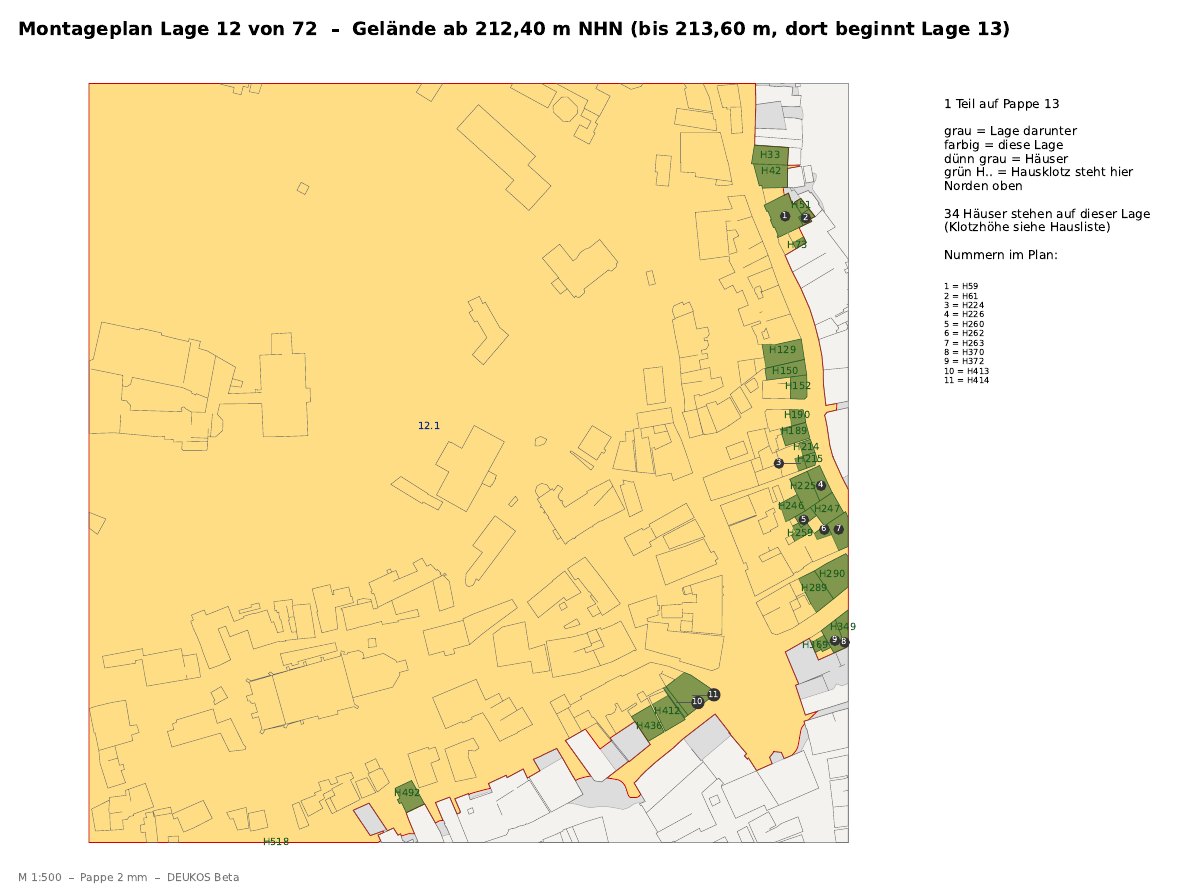Click legend line 'dünn grau = Häuser'
The width and height of the screenshot is (1180, 890).
1005,159
